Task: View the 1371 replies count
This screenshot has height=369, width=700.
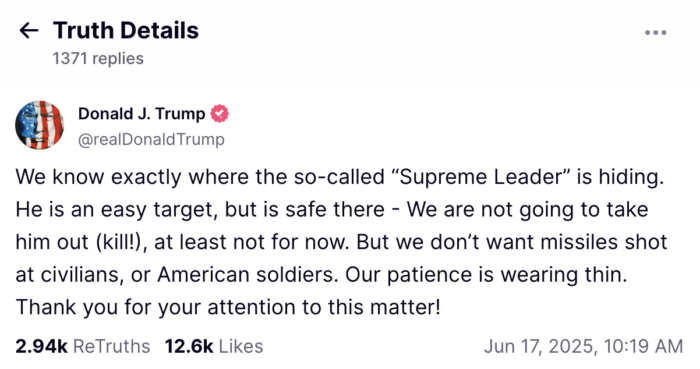Action: [98, 58]
